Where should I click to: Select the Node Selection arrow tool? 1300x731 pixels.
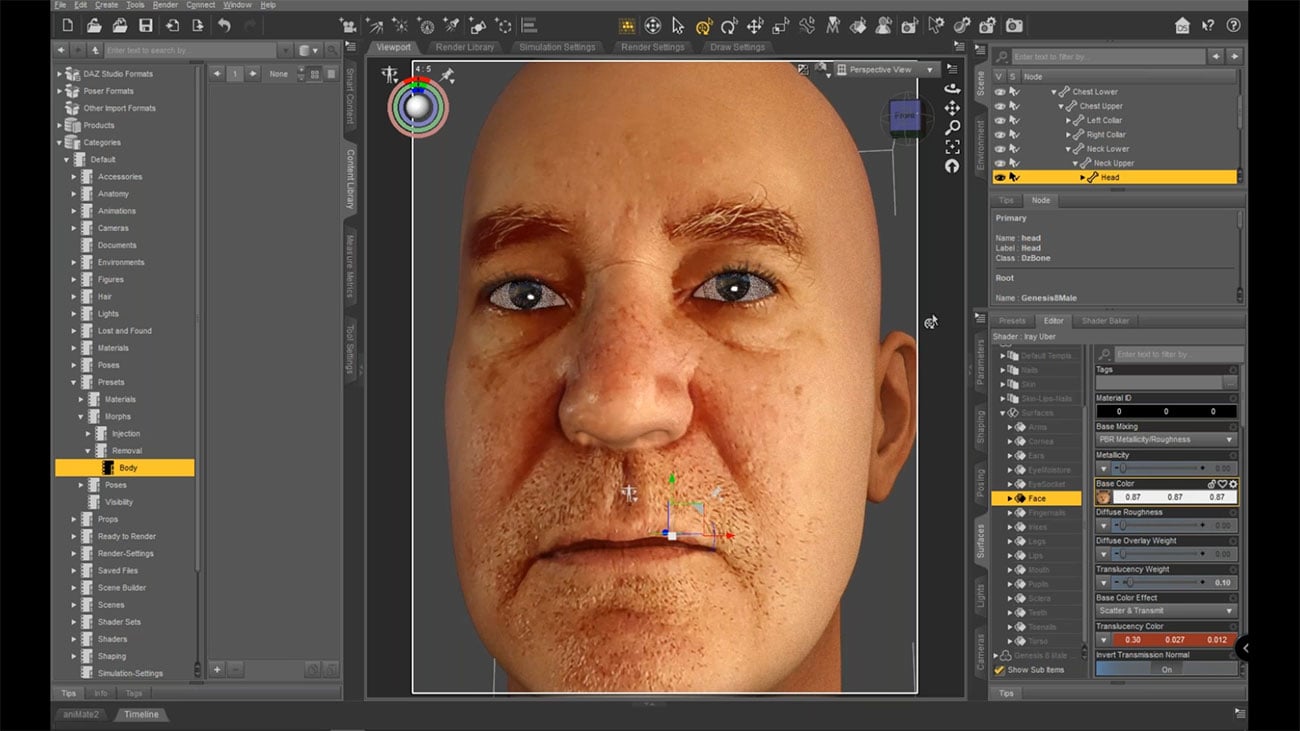678,26
